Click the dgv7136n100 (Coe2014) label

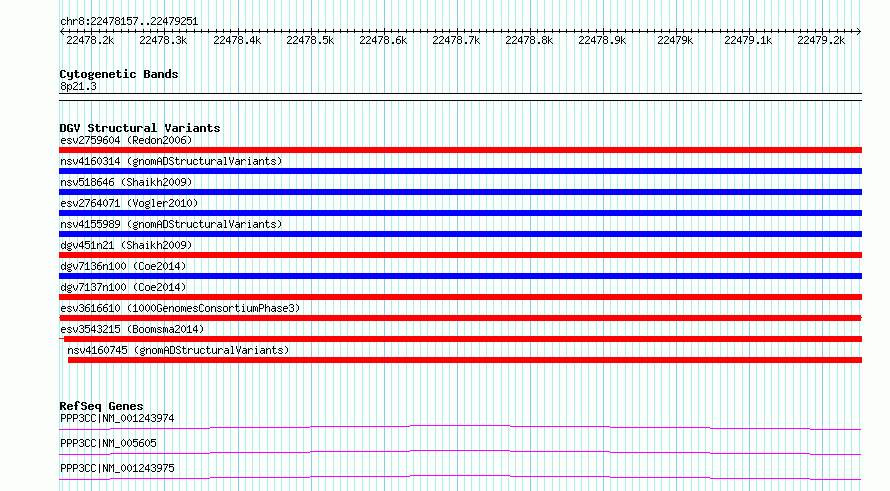pos(123,266)
